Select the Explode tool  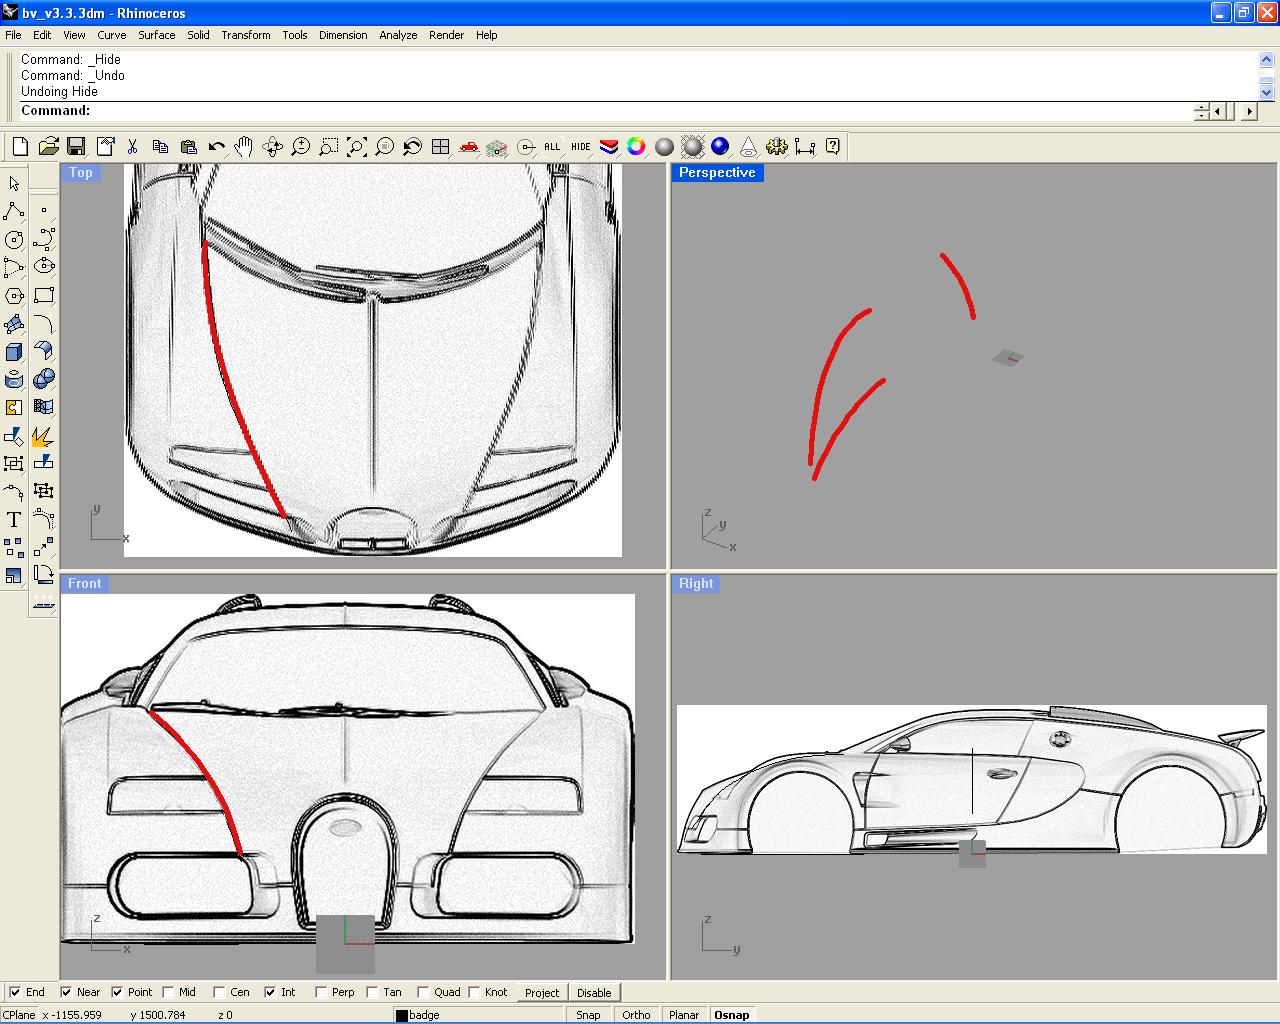click(x=43, y=435)
